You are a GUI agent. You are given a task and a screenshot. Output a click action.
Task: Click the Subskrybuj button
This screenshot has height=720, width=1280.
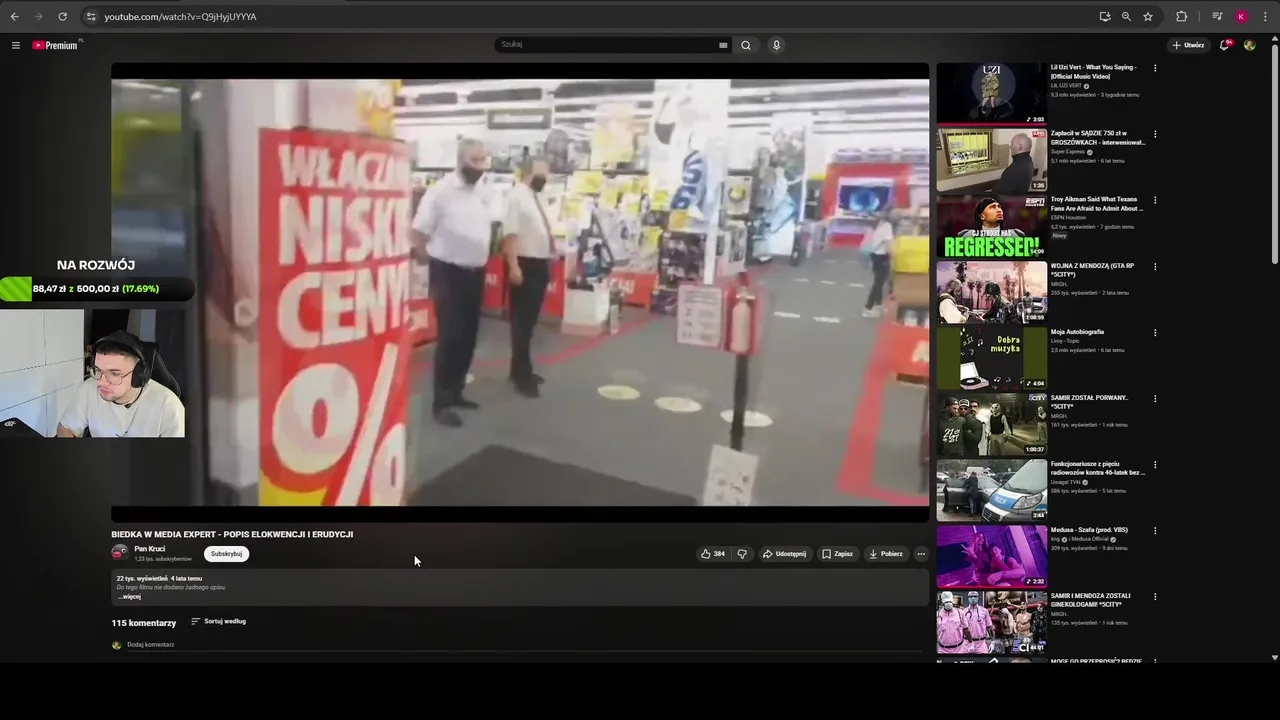click(x=226, y=554)
